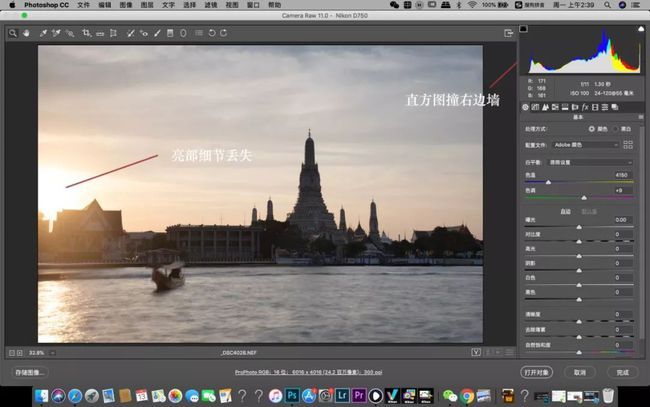Select the 黑白 (Black & White) treatment option
The image size is (650, 407).
(x=617, y=129)
